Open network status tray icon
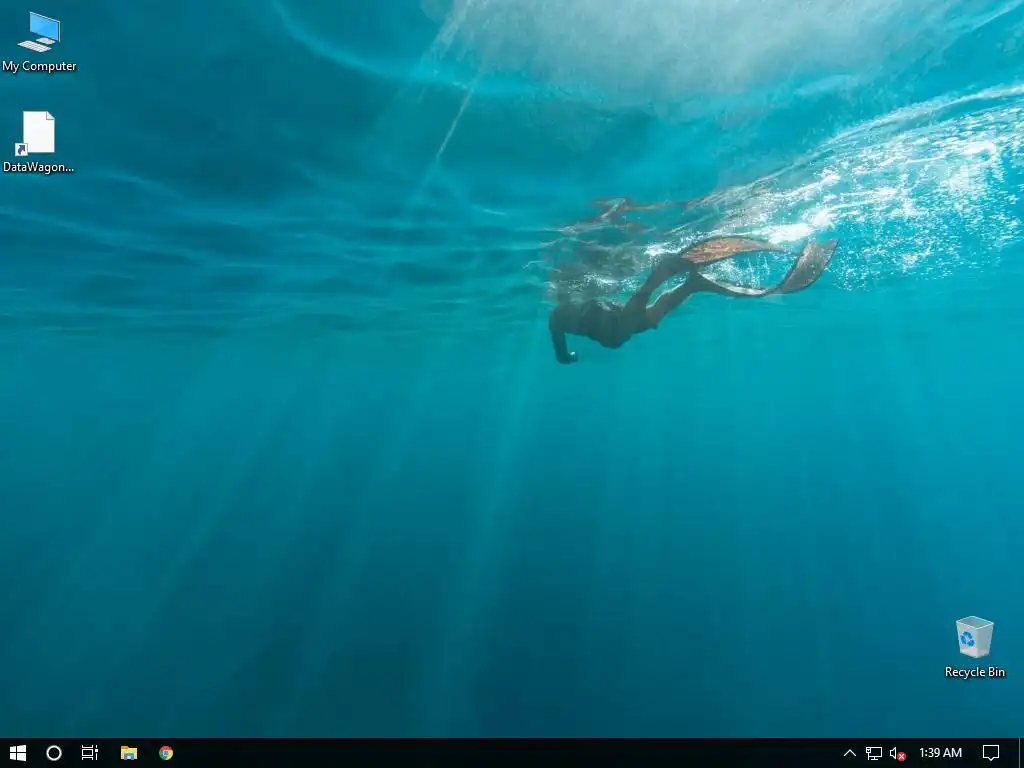Image resolution: width=1024 pixels, height=768 pixels. point(874,753)
